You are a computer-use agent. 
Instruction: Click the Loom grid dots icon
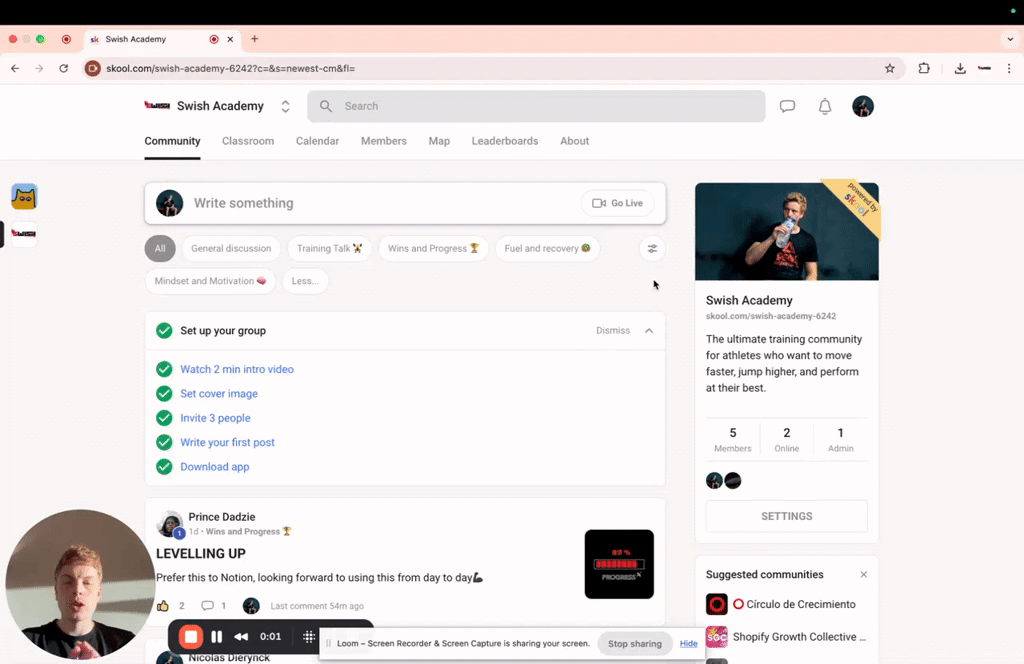309,637
